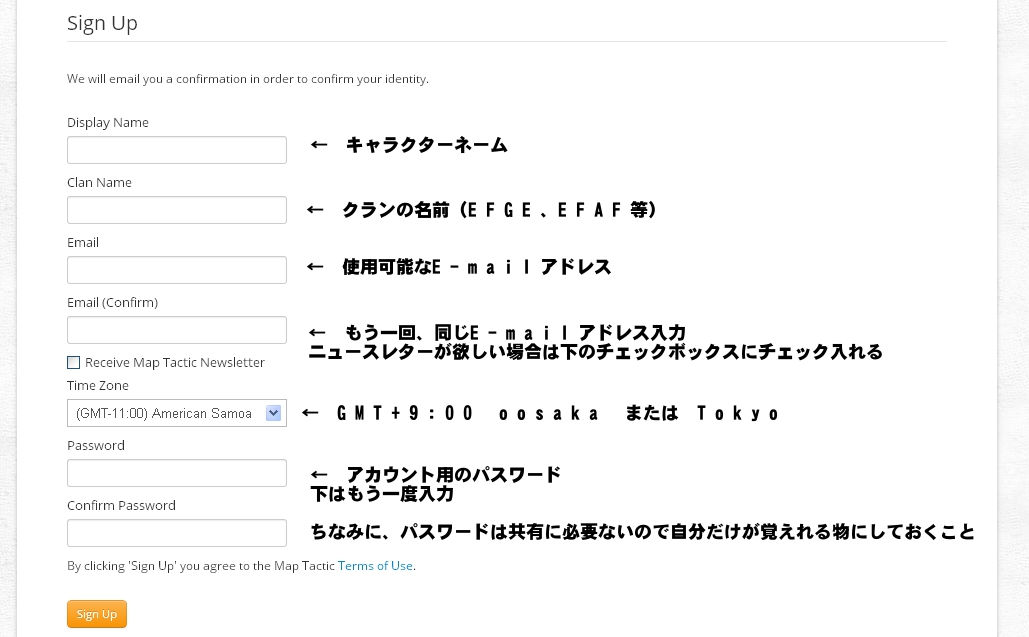Click the arrow next to the Time Zone dropdown
This screenshot has width=1029, height=637.
tap(310, 413)
